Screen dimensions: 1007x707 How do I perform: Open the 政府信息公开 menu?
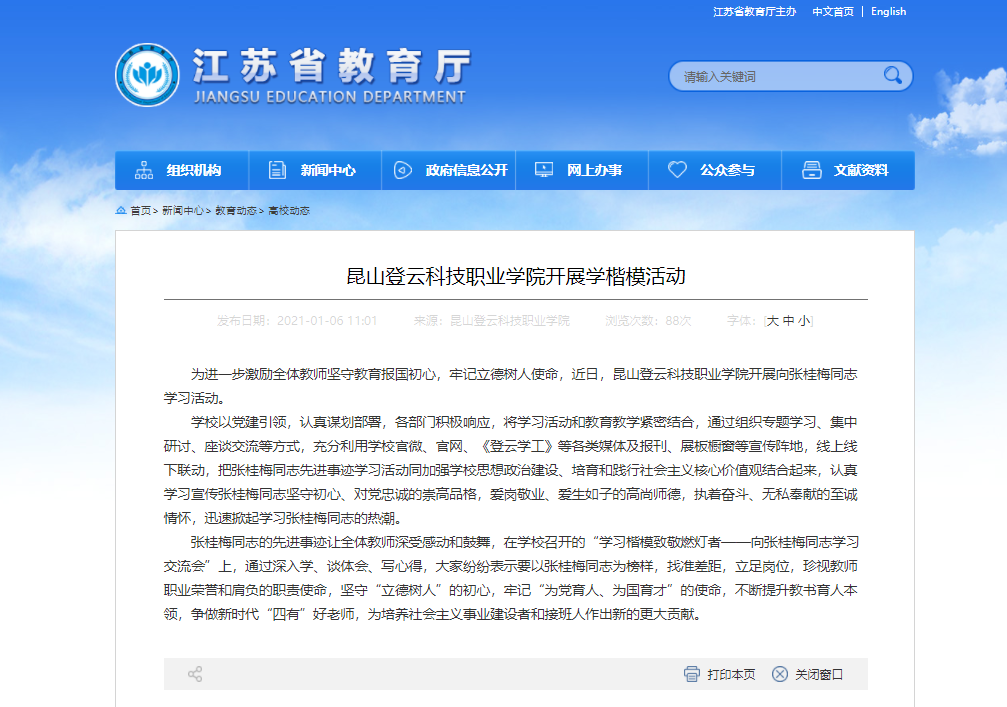coord(449,170)
